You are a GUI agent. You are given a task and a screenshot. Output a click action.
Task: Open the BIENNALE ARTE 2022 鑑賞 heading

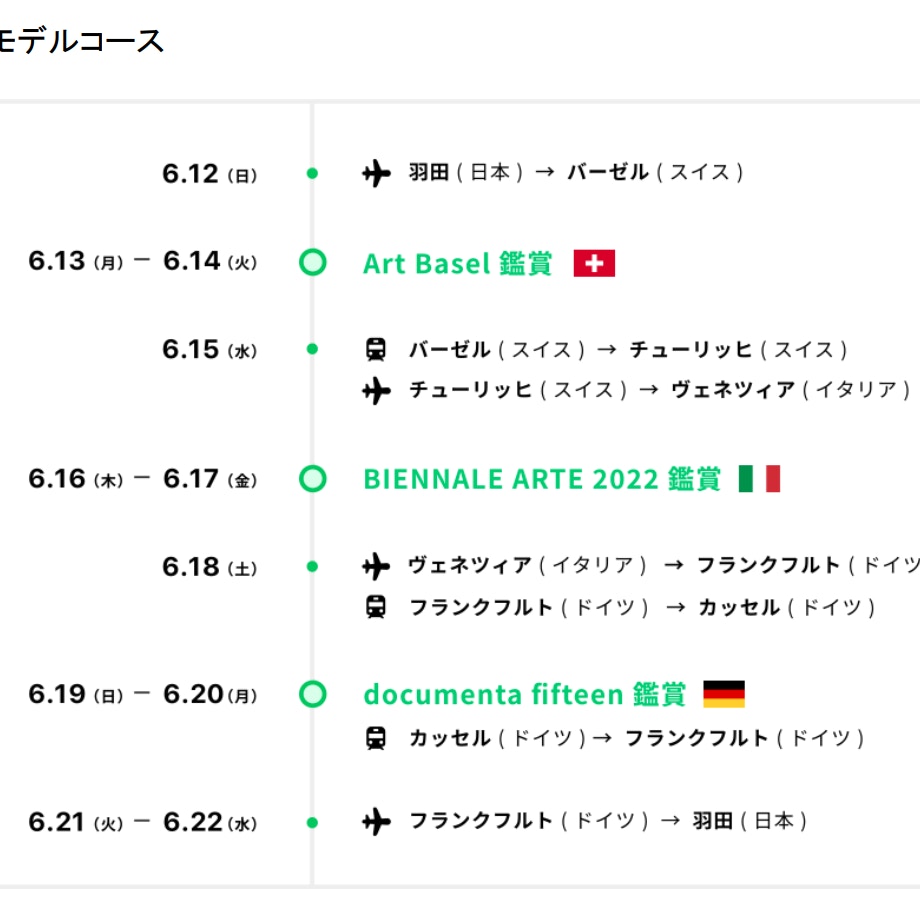pyautogui.click(x=541, y=479)
